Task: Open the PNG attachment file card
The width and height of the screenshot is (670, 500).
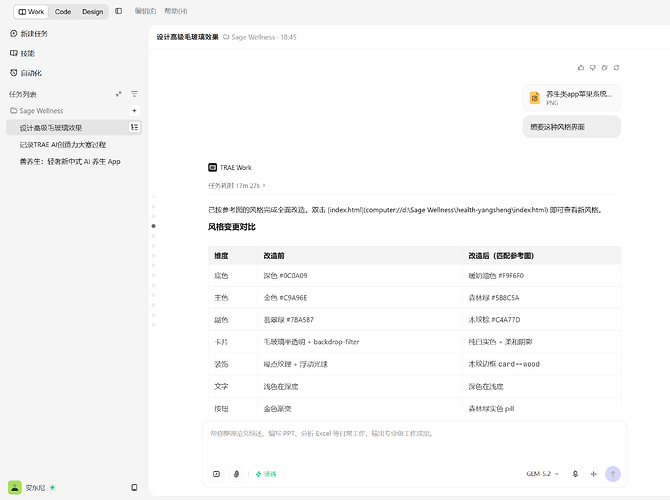Action: (572, 98)
